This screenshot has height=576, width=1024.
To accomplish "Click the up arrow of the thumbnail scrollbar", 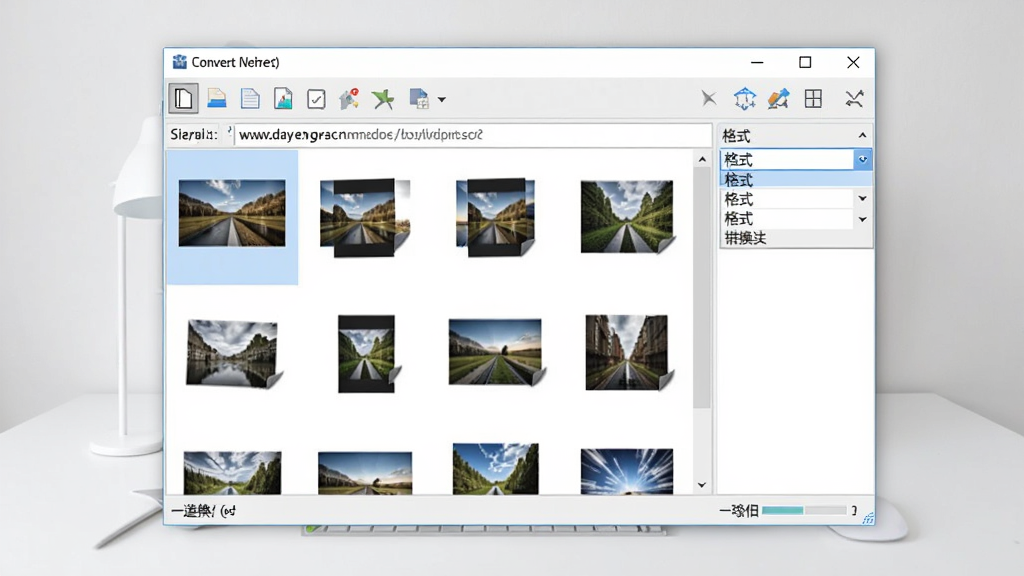I will (x=702, y=159).
